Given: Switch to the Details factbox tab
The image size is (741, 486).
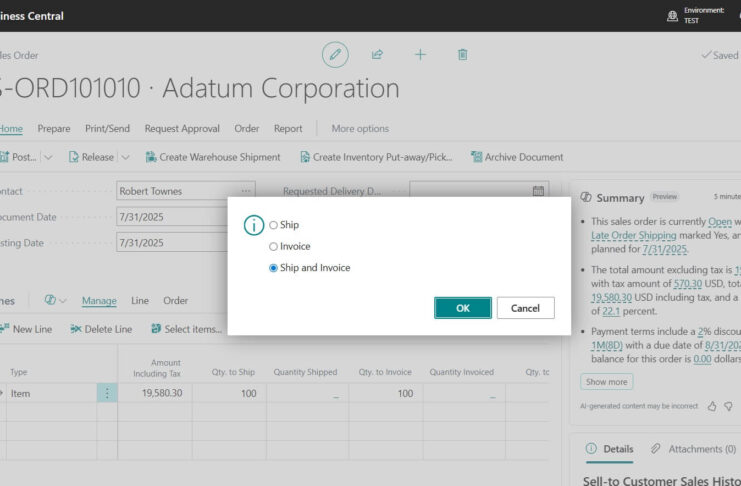Looking at the screenshot, I should [610, 449].
